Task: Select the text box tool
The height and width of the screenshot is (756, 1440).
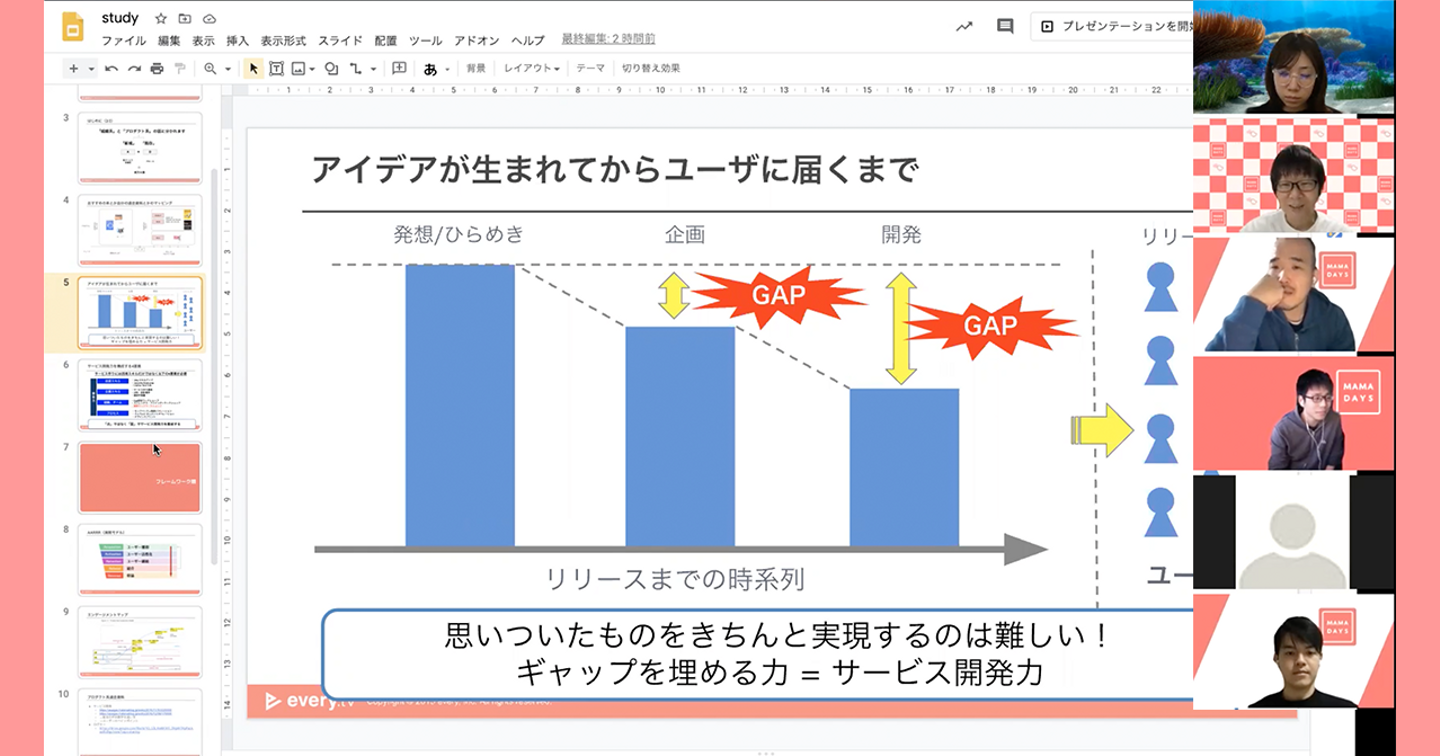Action: pyautogui.click(x=276, y=69)
